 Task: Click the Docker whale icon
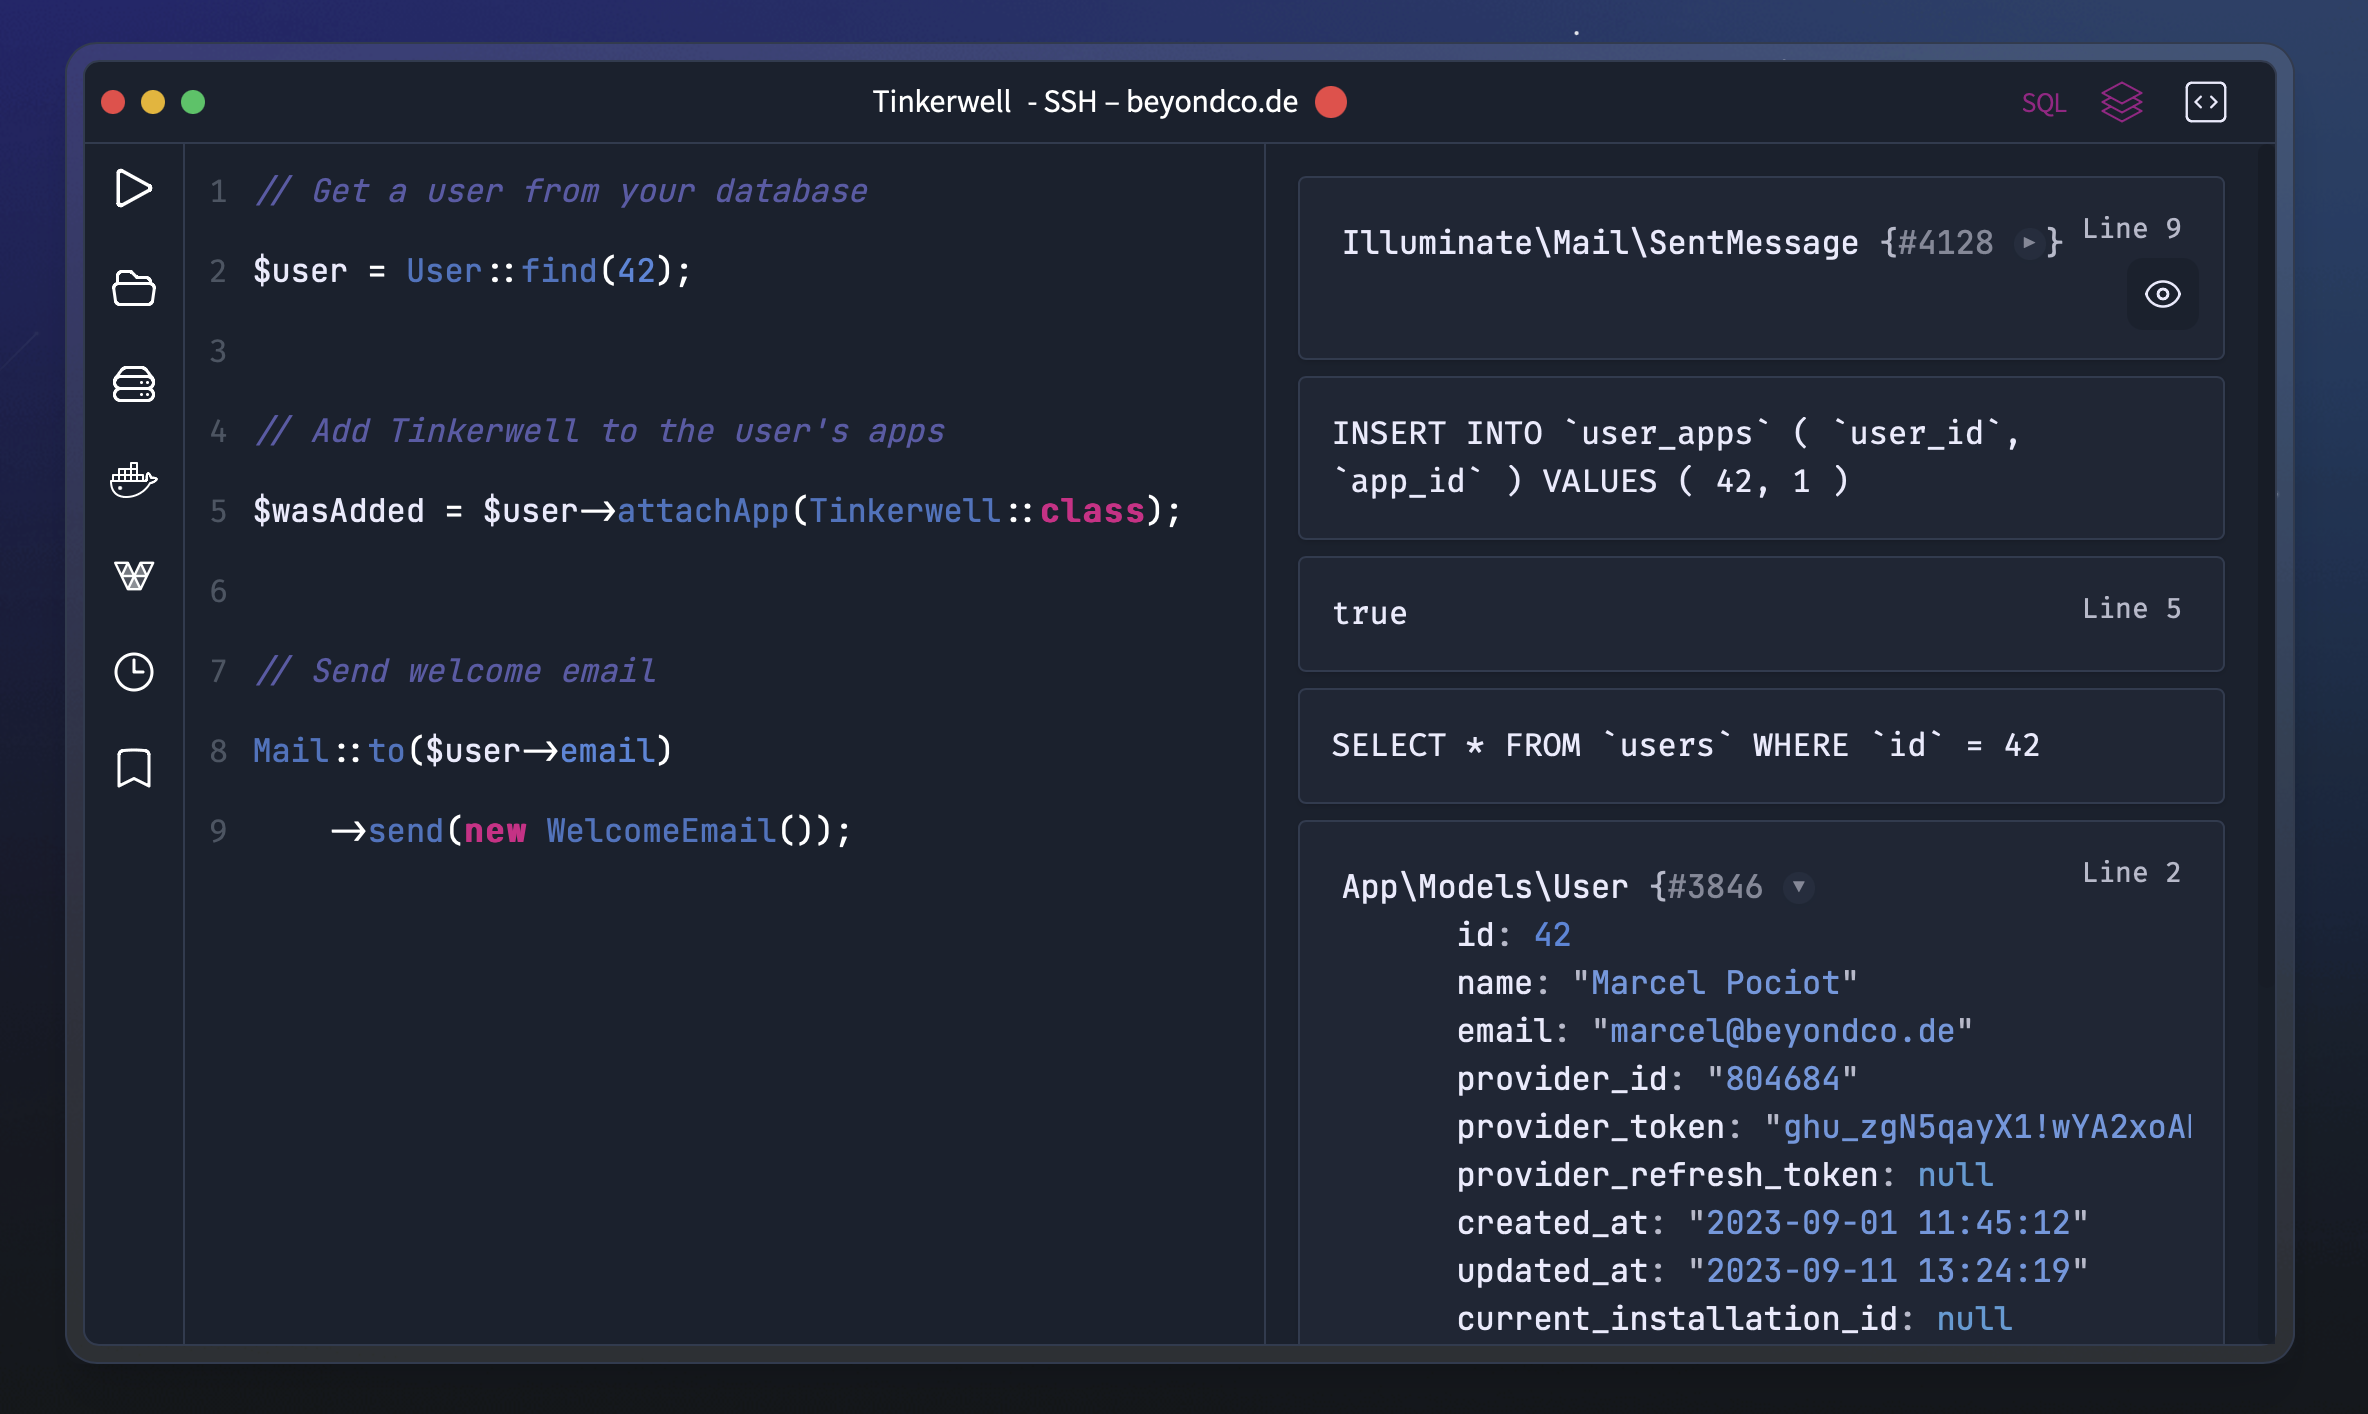pos(133,480)
